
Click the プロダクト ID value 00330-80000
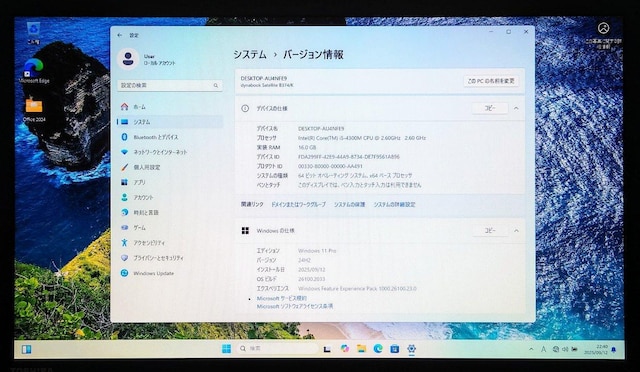[x=330, y=166]
